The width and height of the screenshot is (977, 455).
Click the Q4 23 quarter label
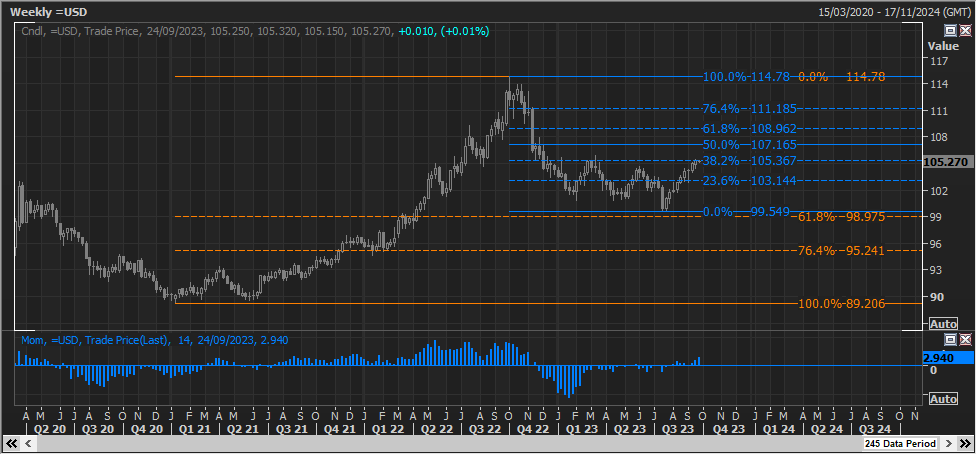pos(728,429)
